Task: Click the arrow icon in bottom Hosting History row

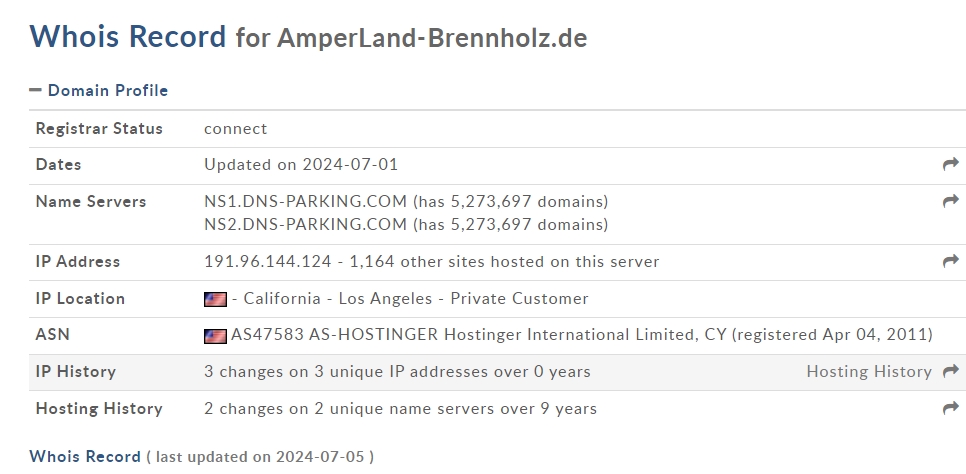Action: tap(951, 408)
